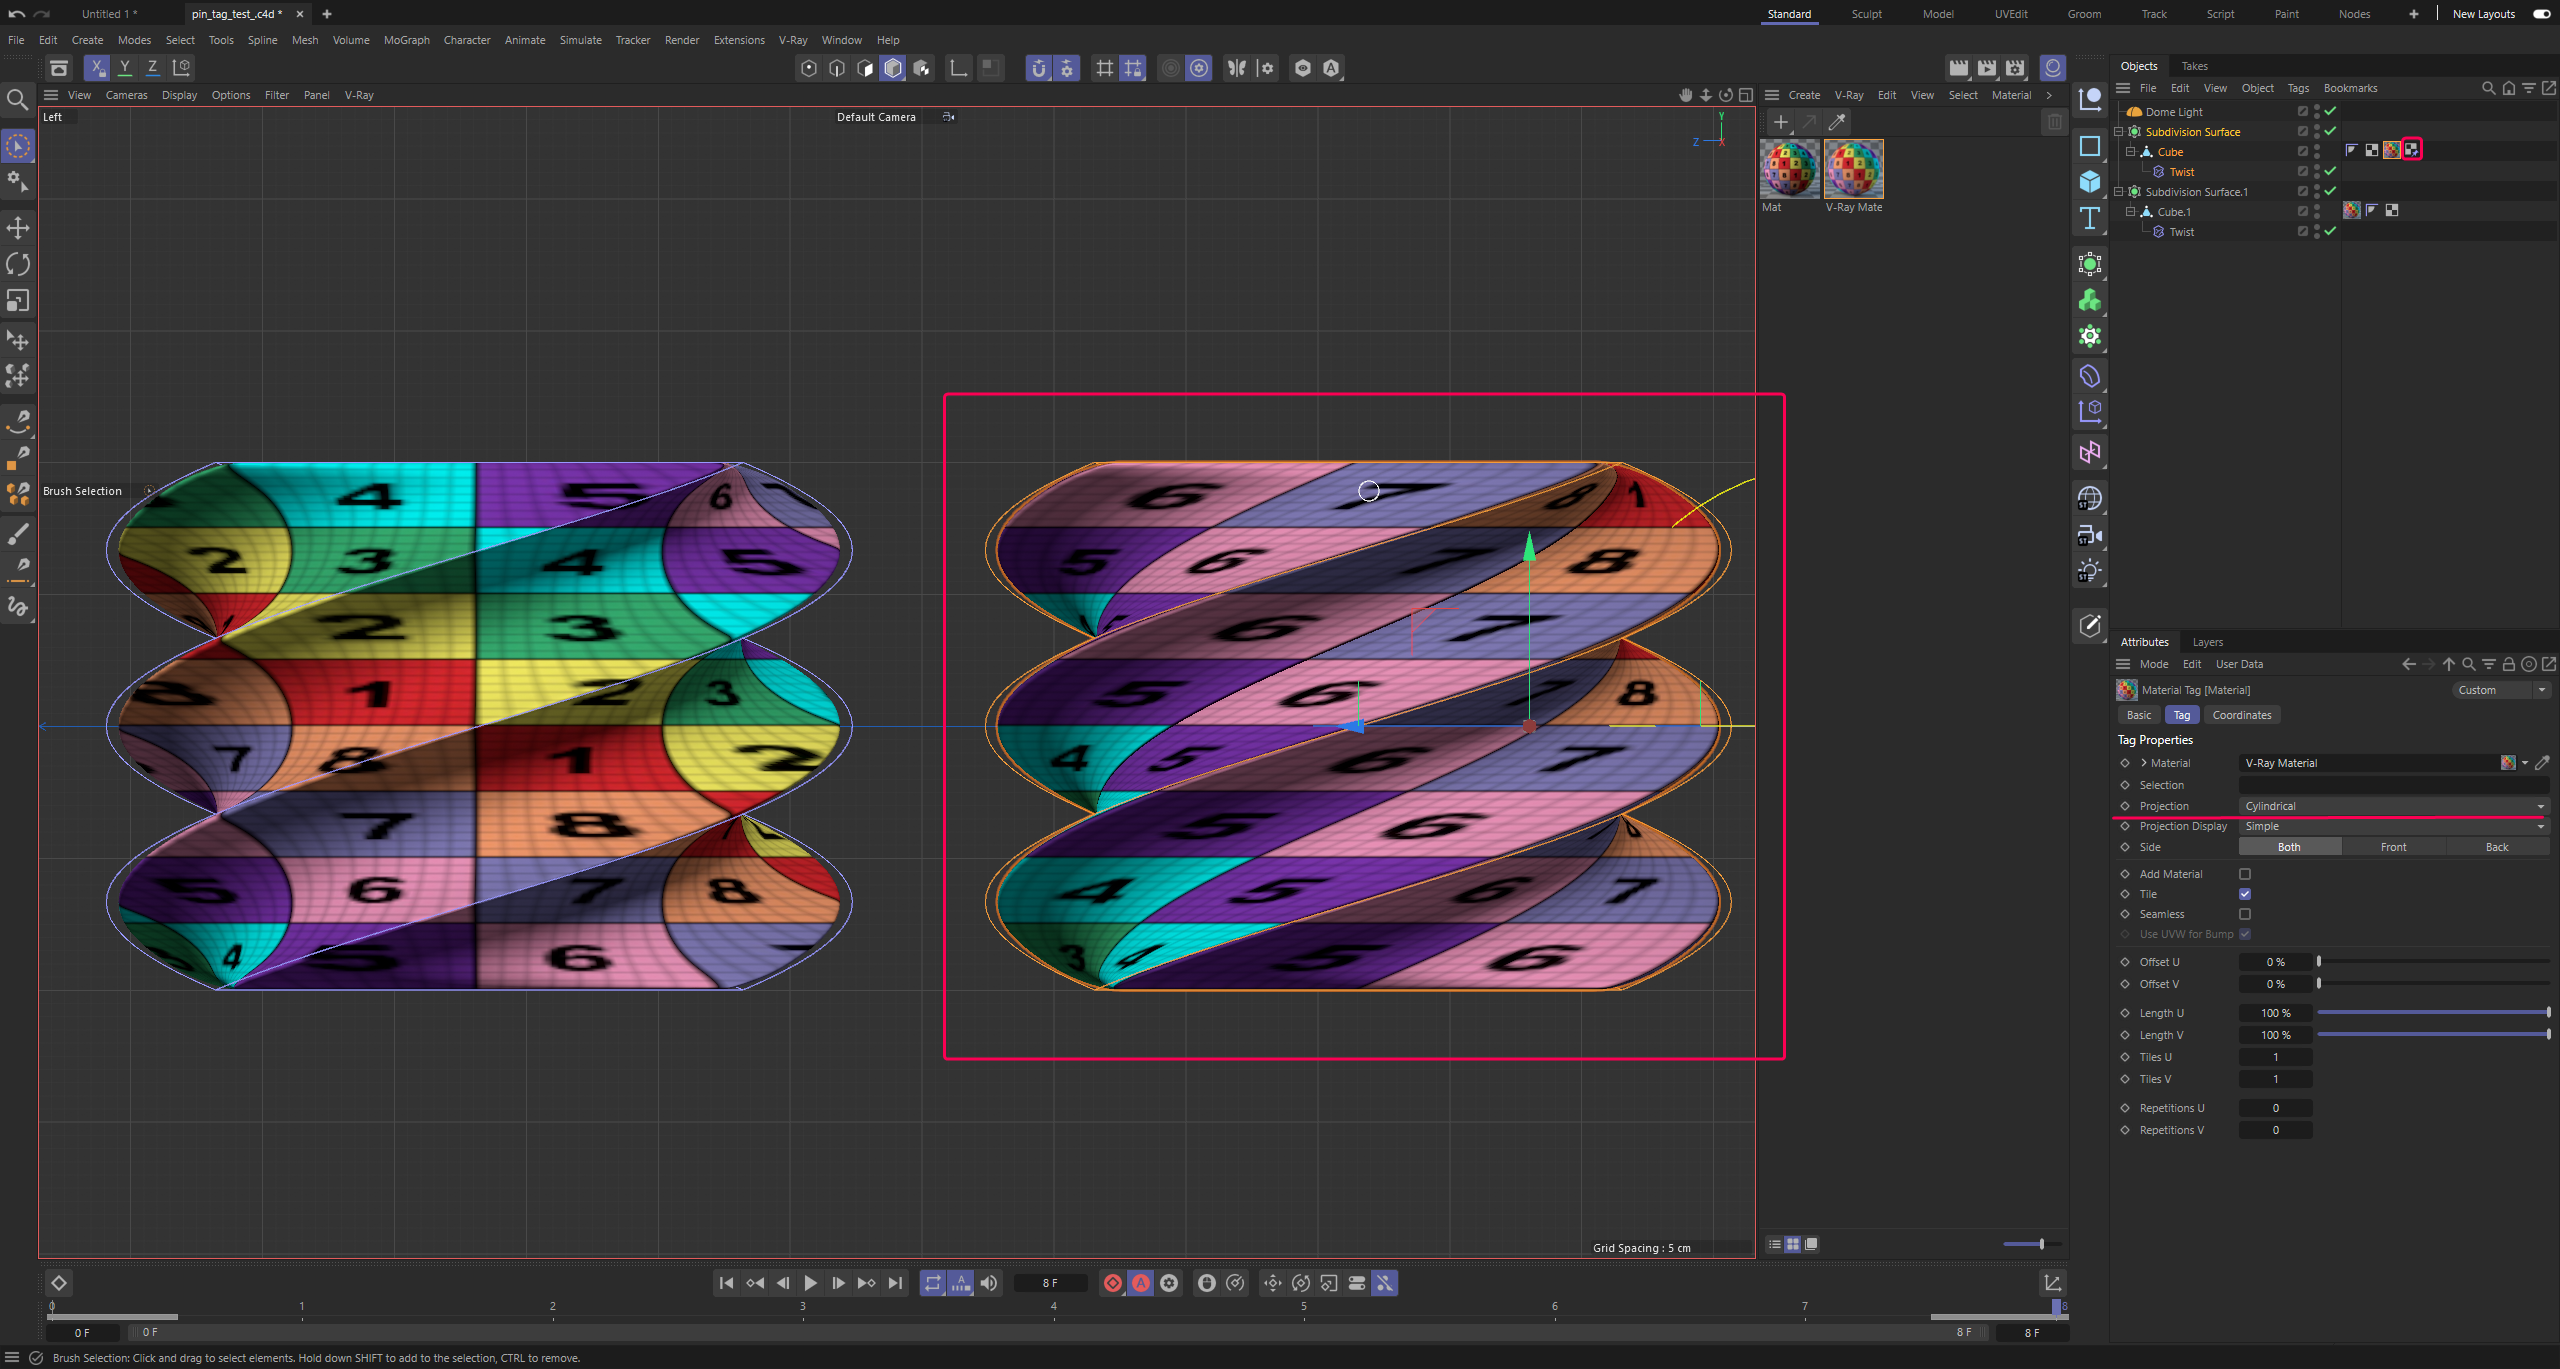Click the Offset U slider
The width and height of the screenshot is (2560, 1369).
[2433, 962]
